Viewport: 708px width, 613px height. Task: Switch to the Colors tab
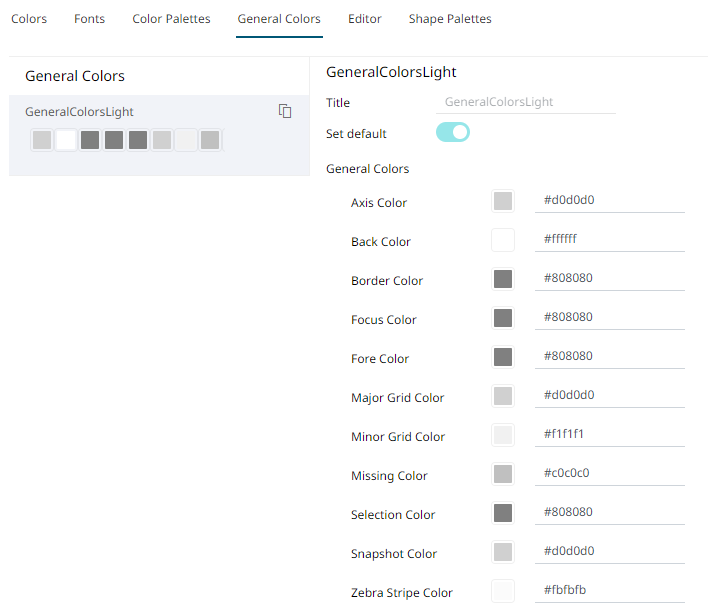coord(29,19)
